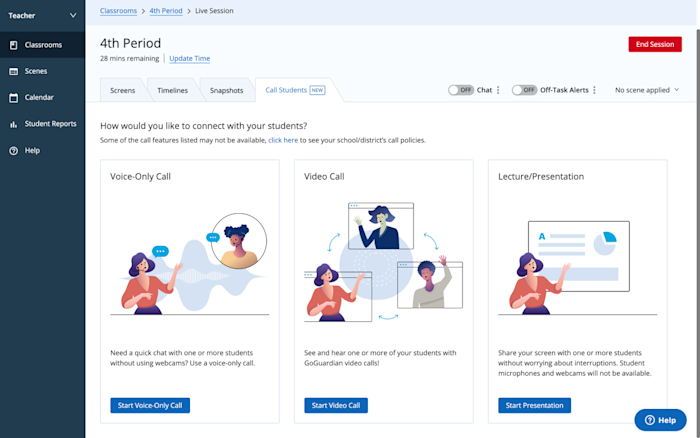This screenshot has width=700, height=438.
Task: Click the Scenes icon in sidebar
Action: (x=13, y=71)
